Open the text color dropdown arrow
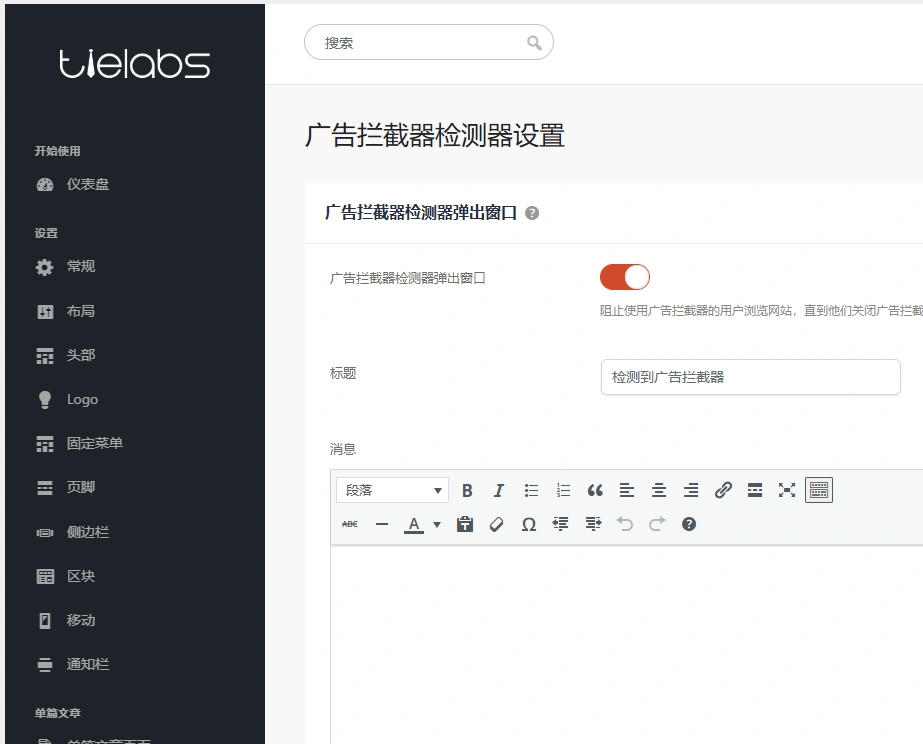Screen dimensions: 923x744 [x=436, y=523]
